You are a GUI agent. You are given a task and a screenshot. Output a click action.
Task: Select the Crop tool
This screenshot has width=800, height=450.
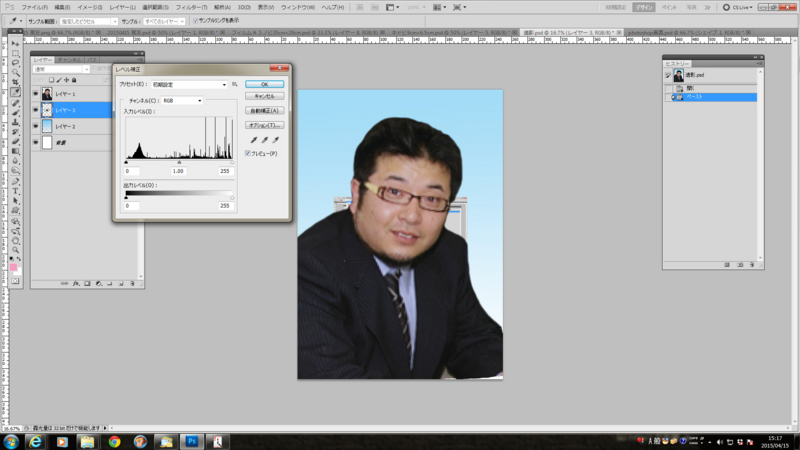point(15,83)
